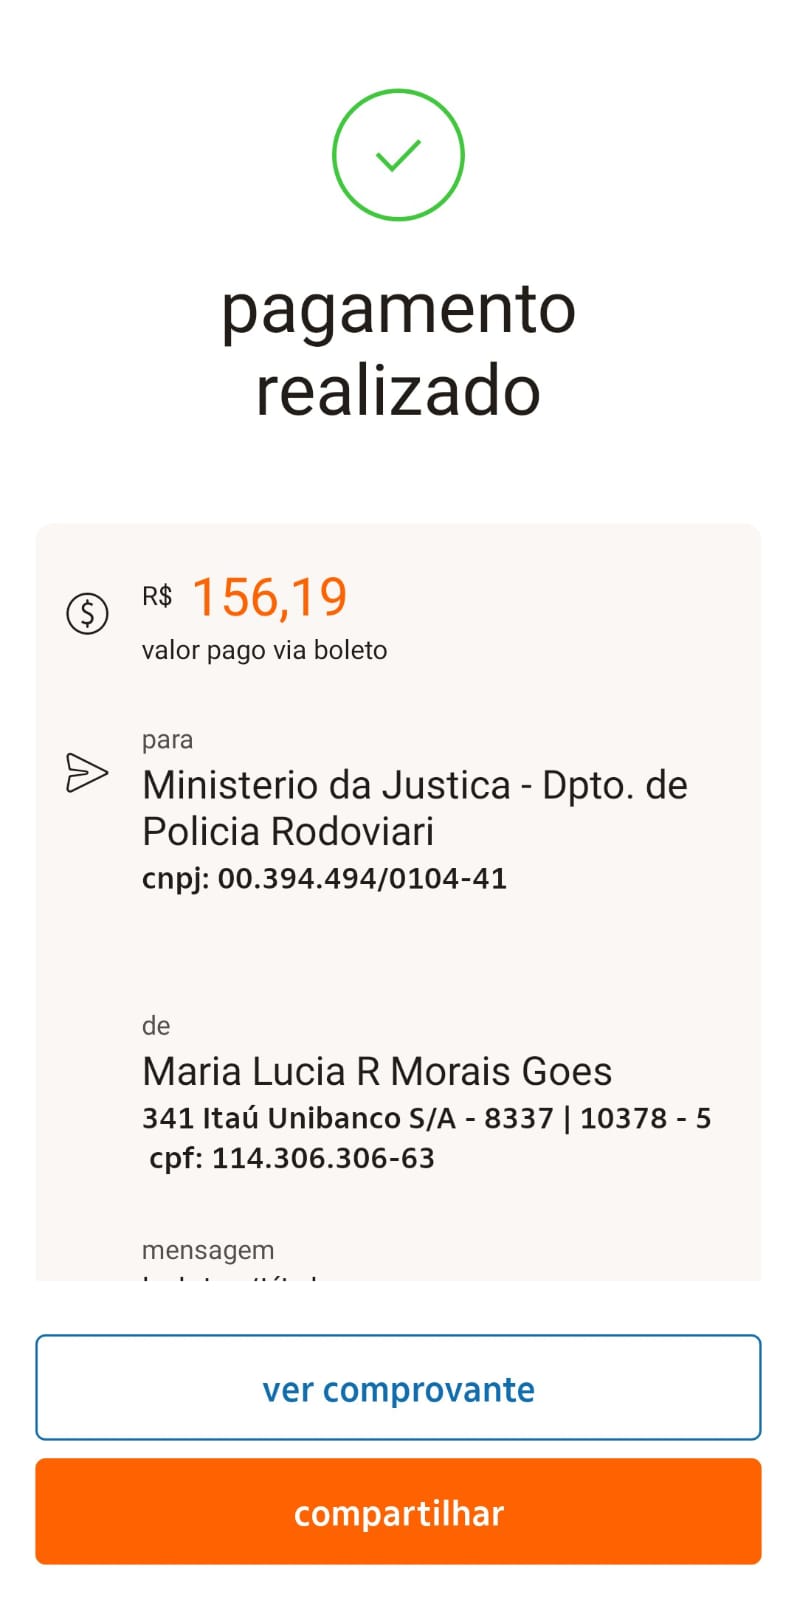Click the word realizado in the title
Screen dimensions: 797x1600
pos(398,391)
